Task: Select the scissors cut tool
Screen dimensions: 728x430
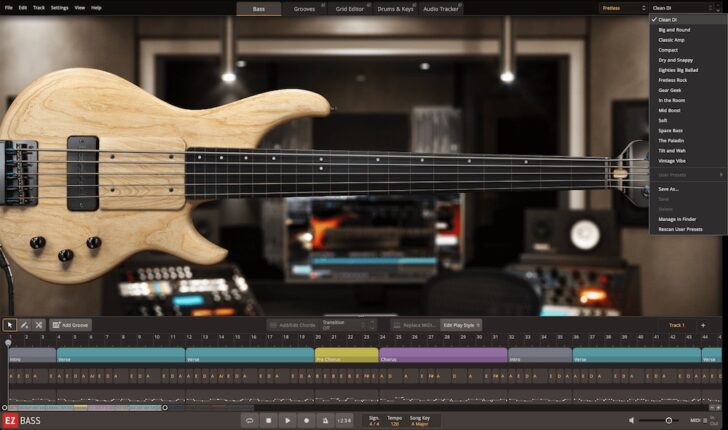Action: point(39,325)
